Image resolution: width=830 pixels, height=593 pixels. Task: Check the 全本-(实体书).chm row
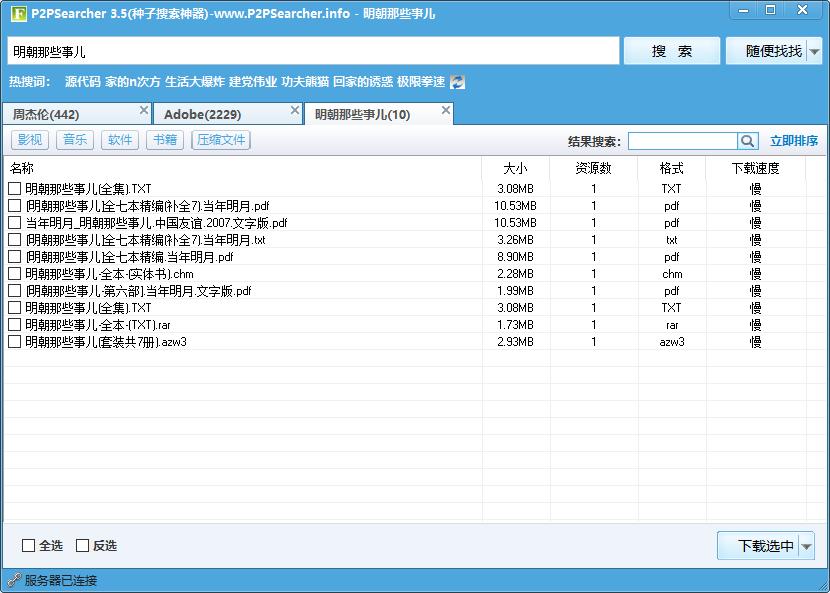click(15, 274)
